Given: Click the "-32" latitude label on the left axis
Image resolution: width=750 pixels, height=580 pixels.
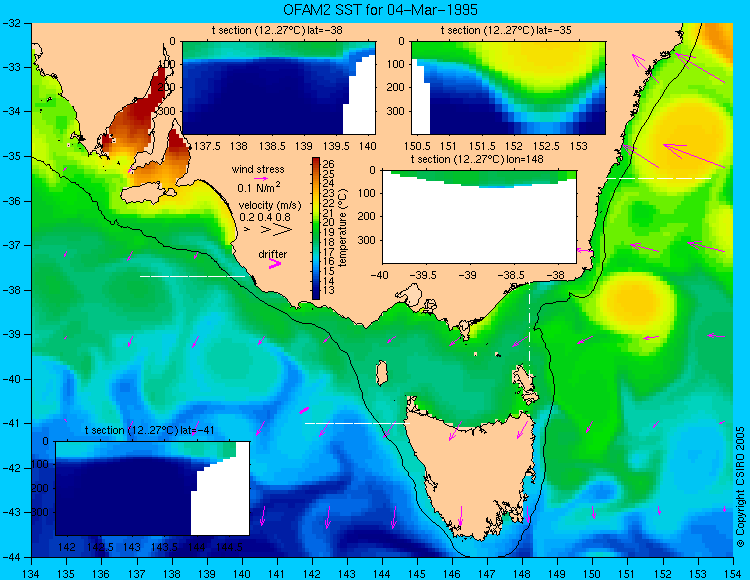Looking at the screenshot, I should [11, 23].
